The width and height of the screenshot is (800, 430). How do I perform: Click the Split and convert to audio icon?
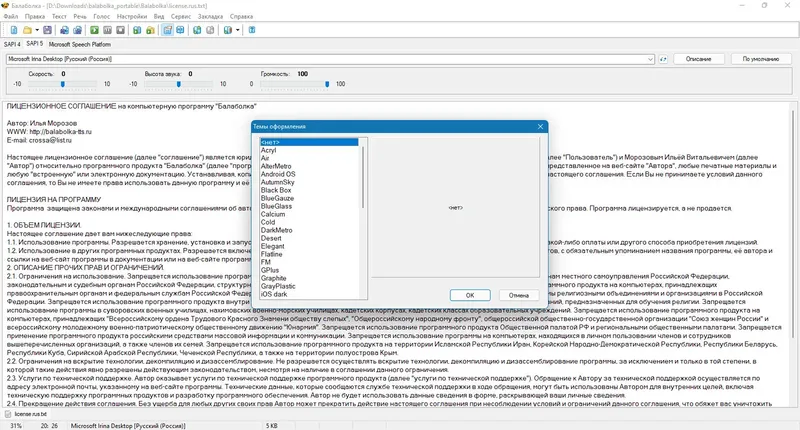(x=78, y=30)
